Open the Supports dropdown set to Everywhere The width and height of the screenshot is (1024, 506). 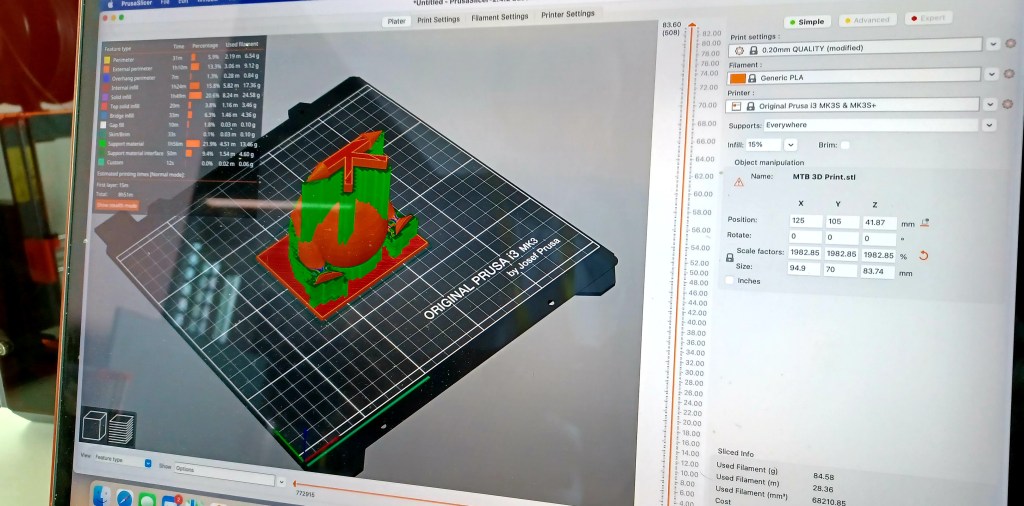coord(988,125)
